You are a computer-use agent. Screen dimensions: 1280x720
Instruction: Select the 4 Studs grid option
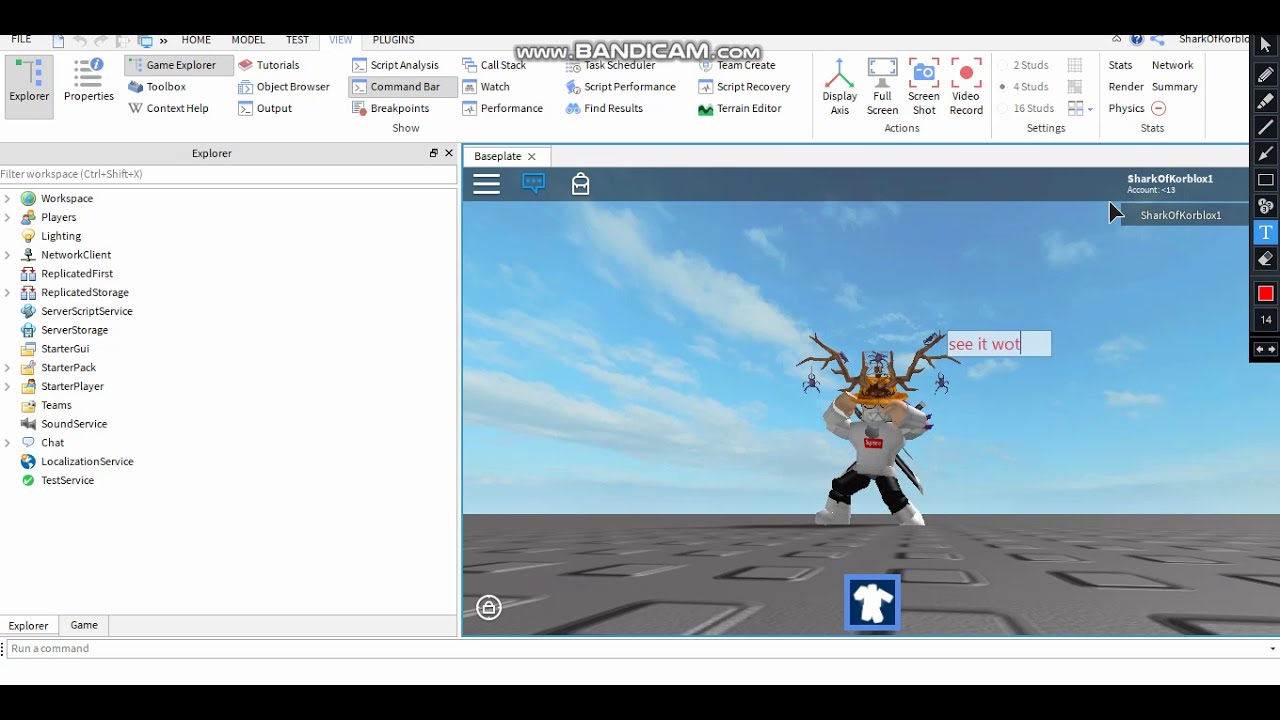pyautogui.click(x=1024, y=87)
